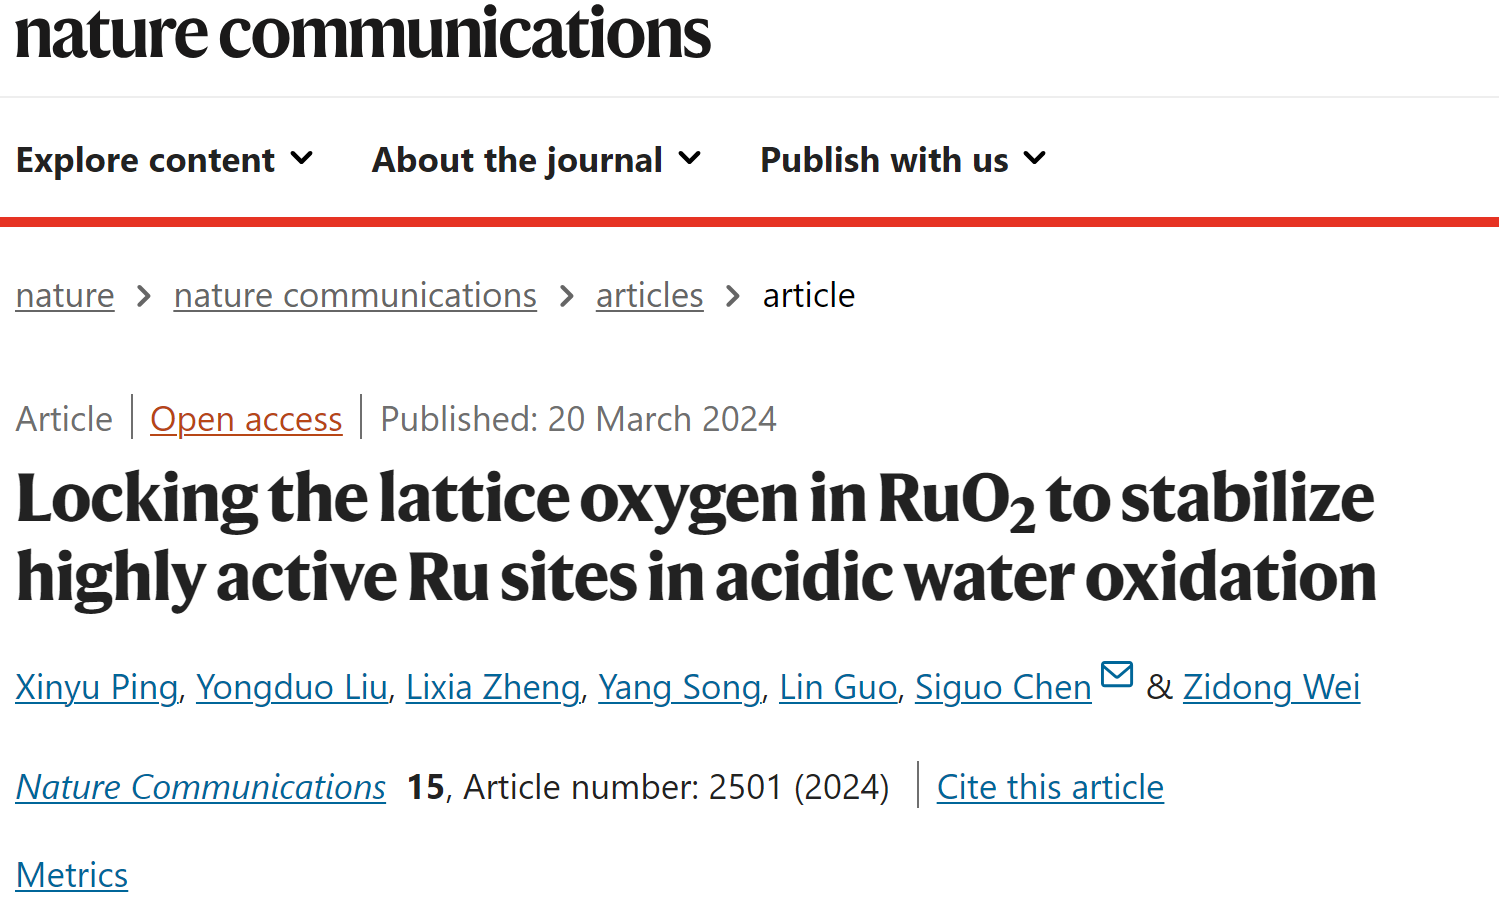The width and height of the screenshot is (1499, 904).
Task: Open the Publish with us menu
Action: 904,160
